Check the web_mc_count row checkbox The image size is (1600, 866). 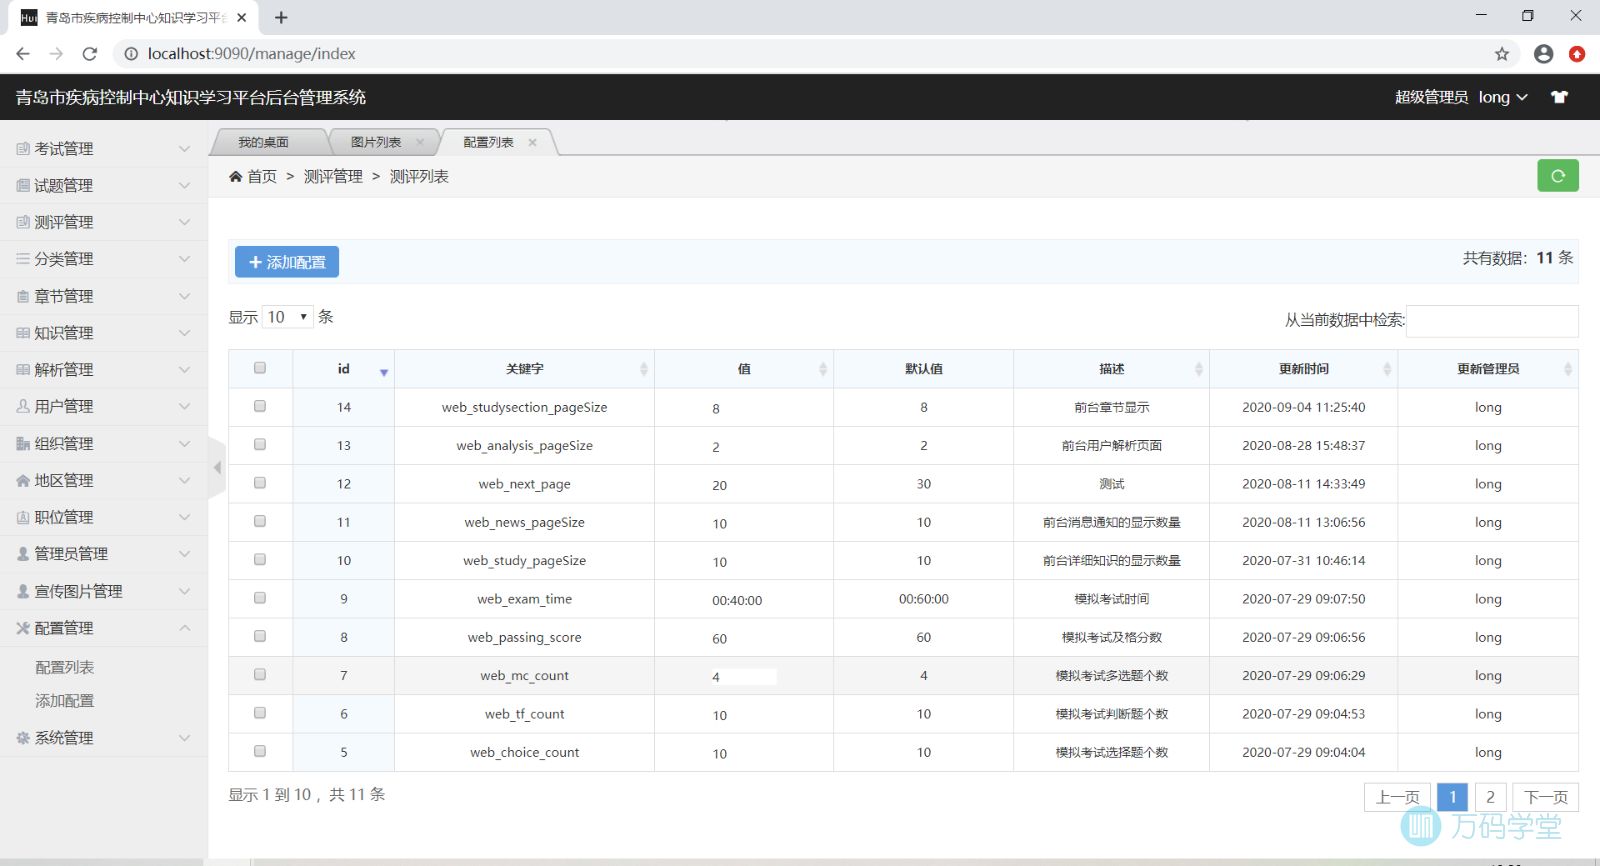pyautogui.click(x=260, y=674)
